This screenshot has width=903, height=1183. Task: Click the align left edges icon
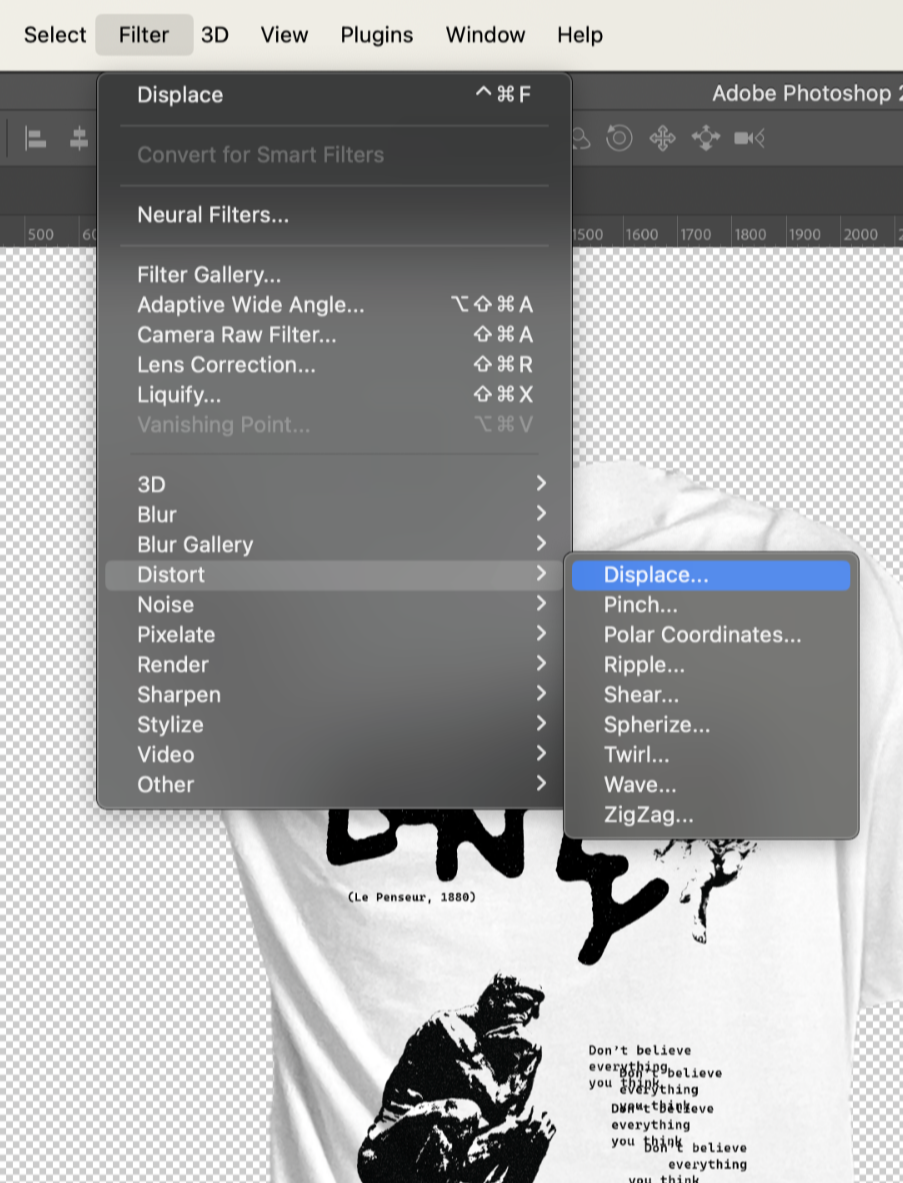[x=35, y=139]
